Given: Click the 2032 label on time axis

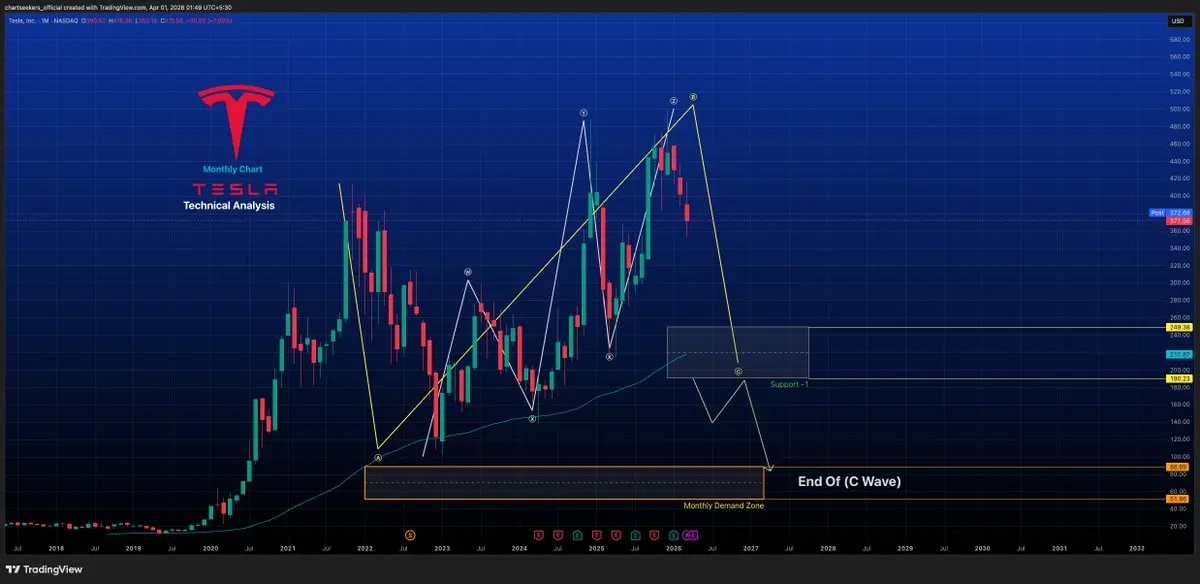Looking at the screenshot, I should coord(1137,549).
